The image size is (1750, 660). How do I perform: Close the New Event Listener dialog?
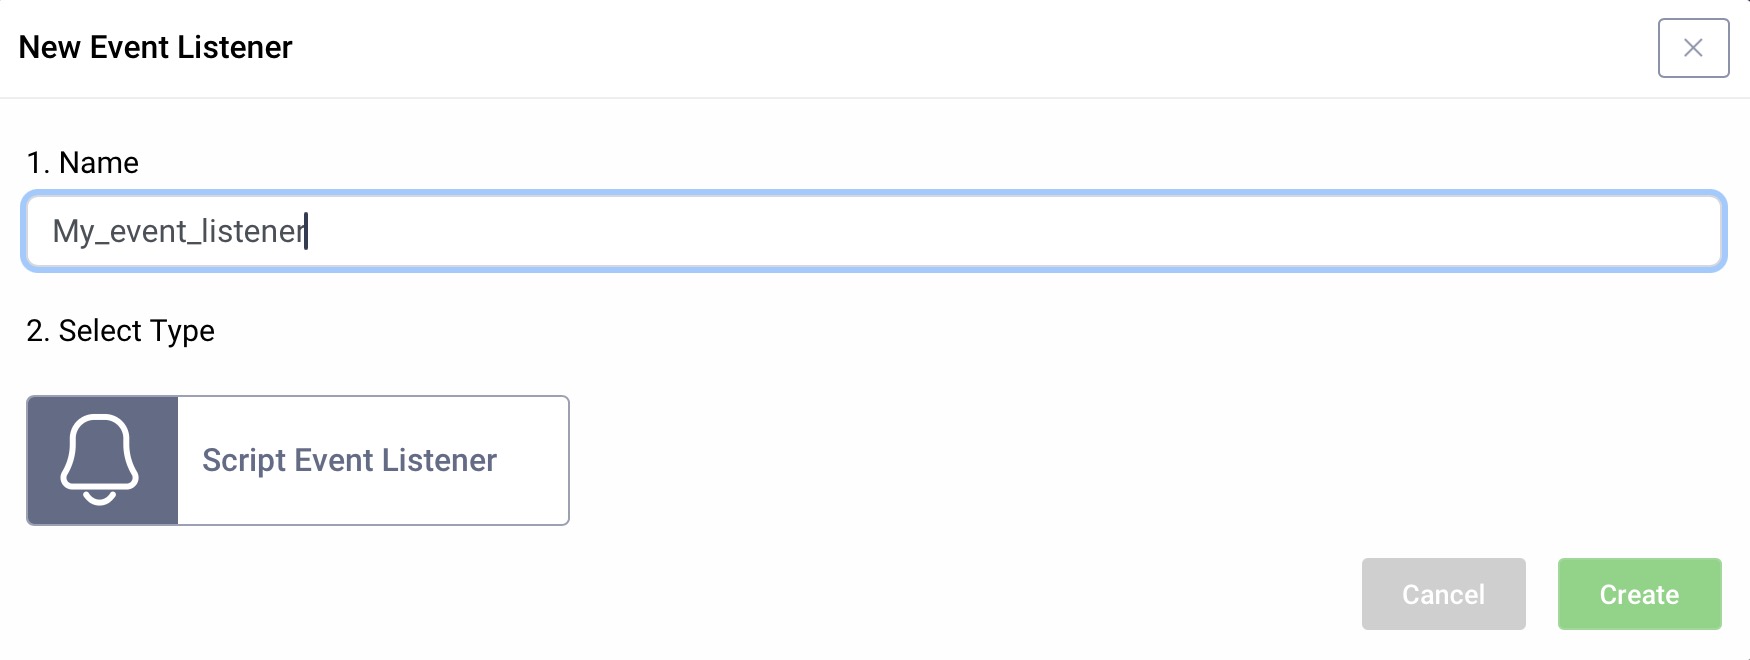pyautogui.click(x=1693, y=48)
